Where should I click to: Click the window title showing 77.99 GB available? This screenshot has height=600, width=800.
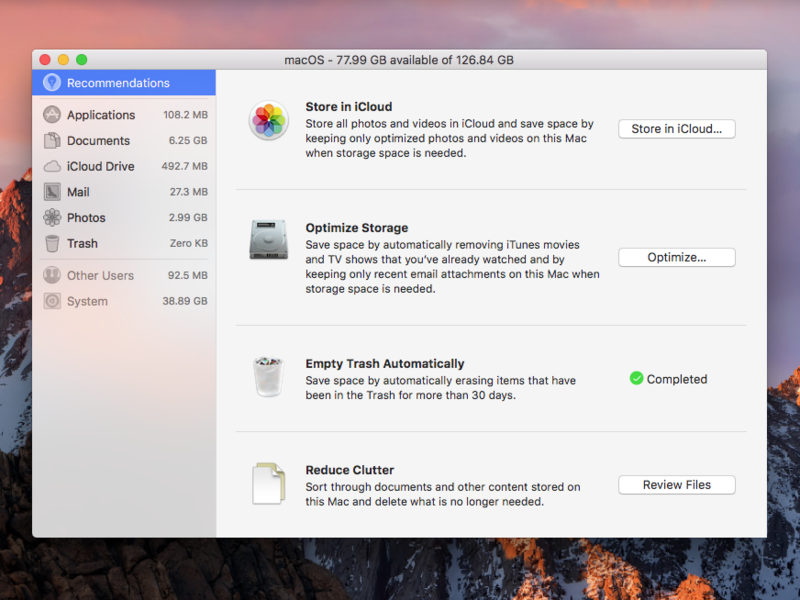(399, 60)
